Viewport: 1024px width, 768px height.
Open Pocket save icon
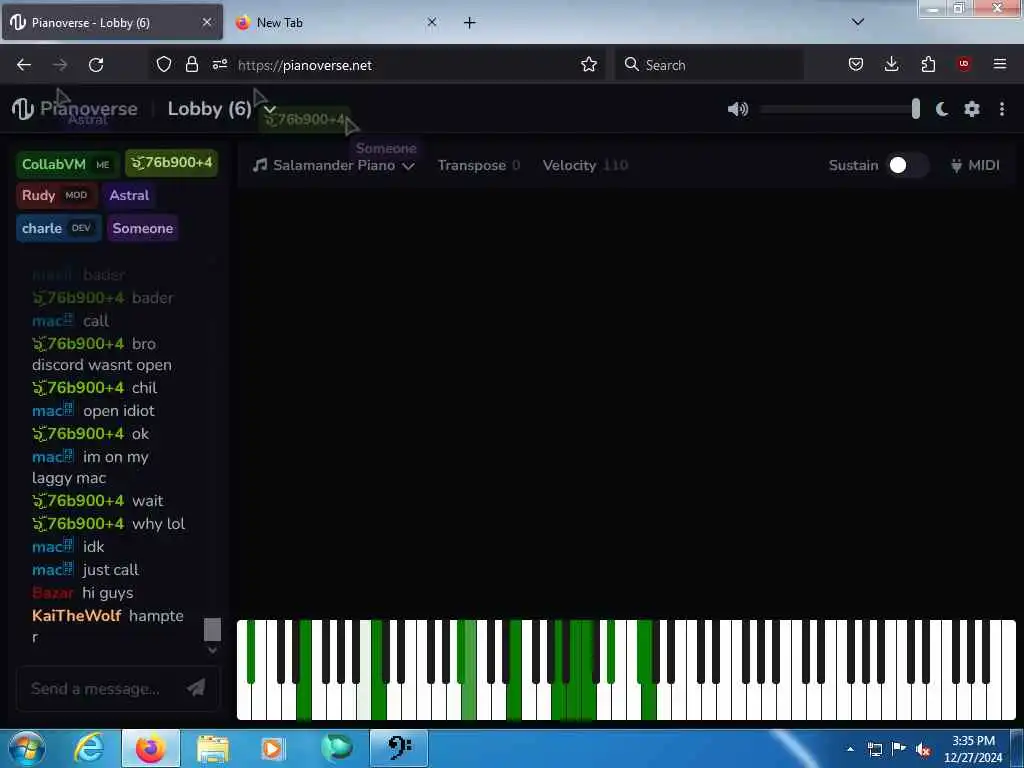point(856,65)
